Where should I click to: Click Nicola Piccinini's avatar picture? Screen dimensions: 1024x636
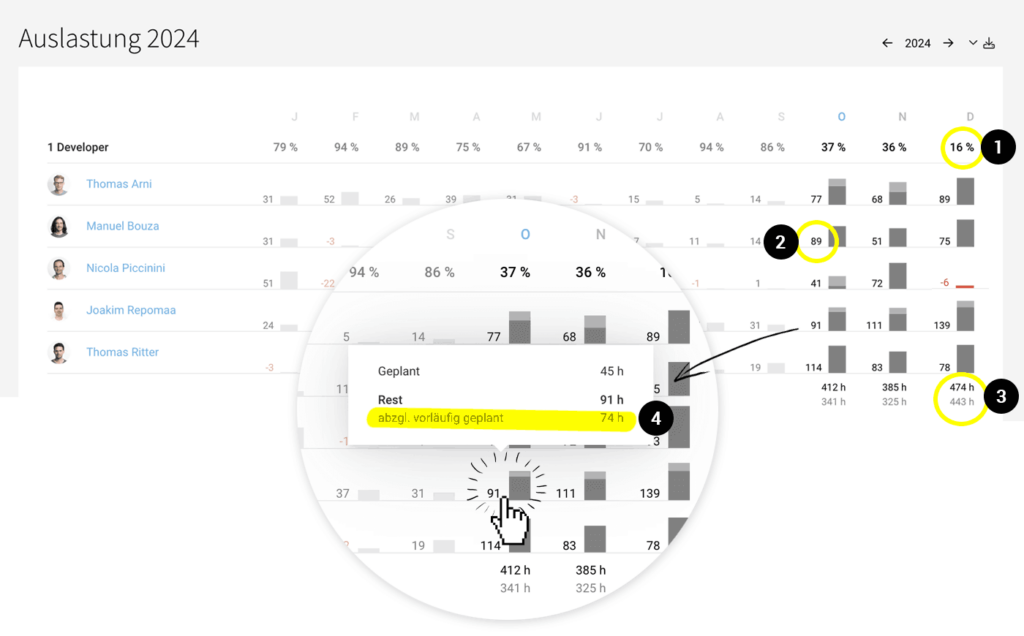(x=59, y=269)
